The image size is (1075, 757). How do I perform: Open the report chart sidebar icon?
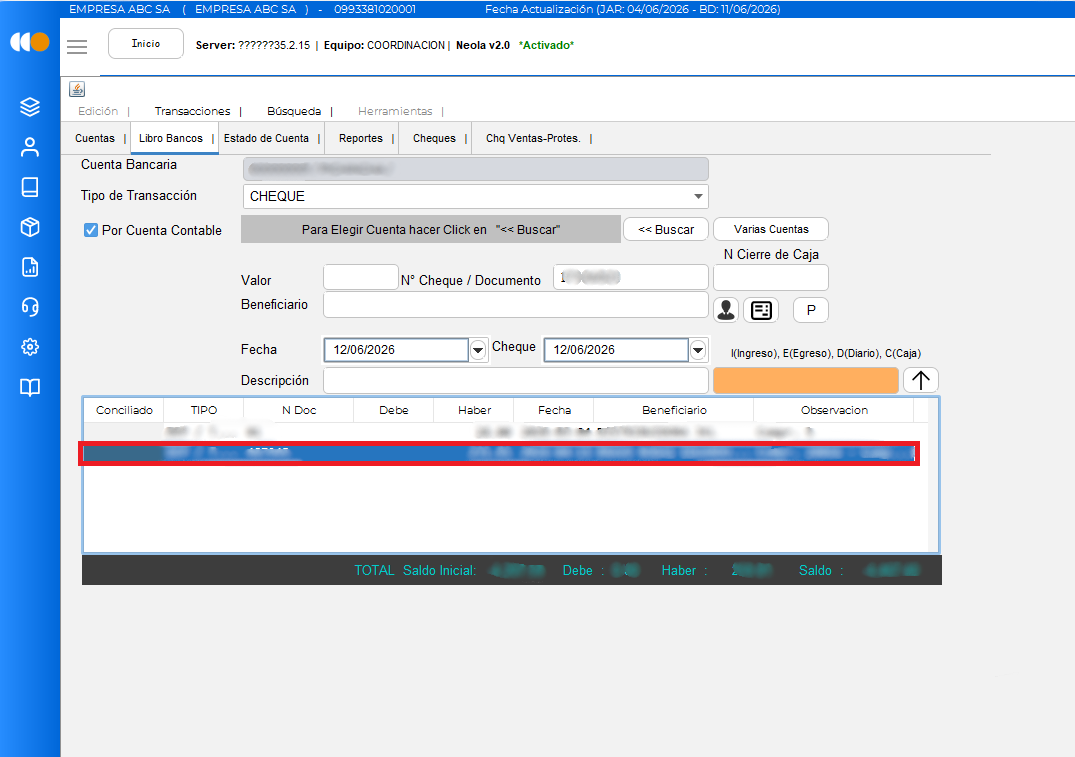coord(29,267)
